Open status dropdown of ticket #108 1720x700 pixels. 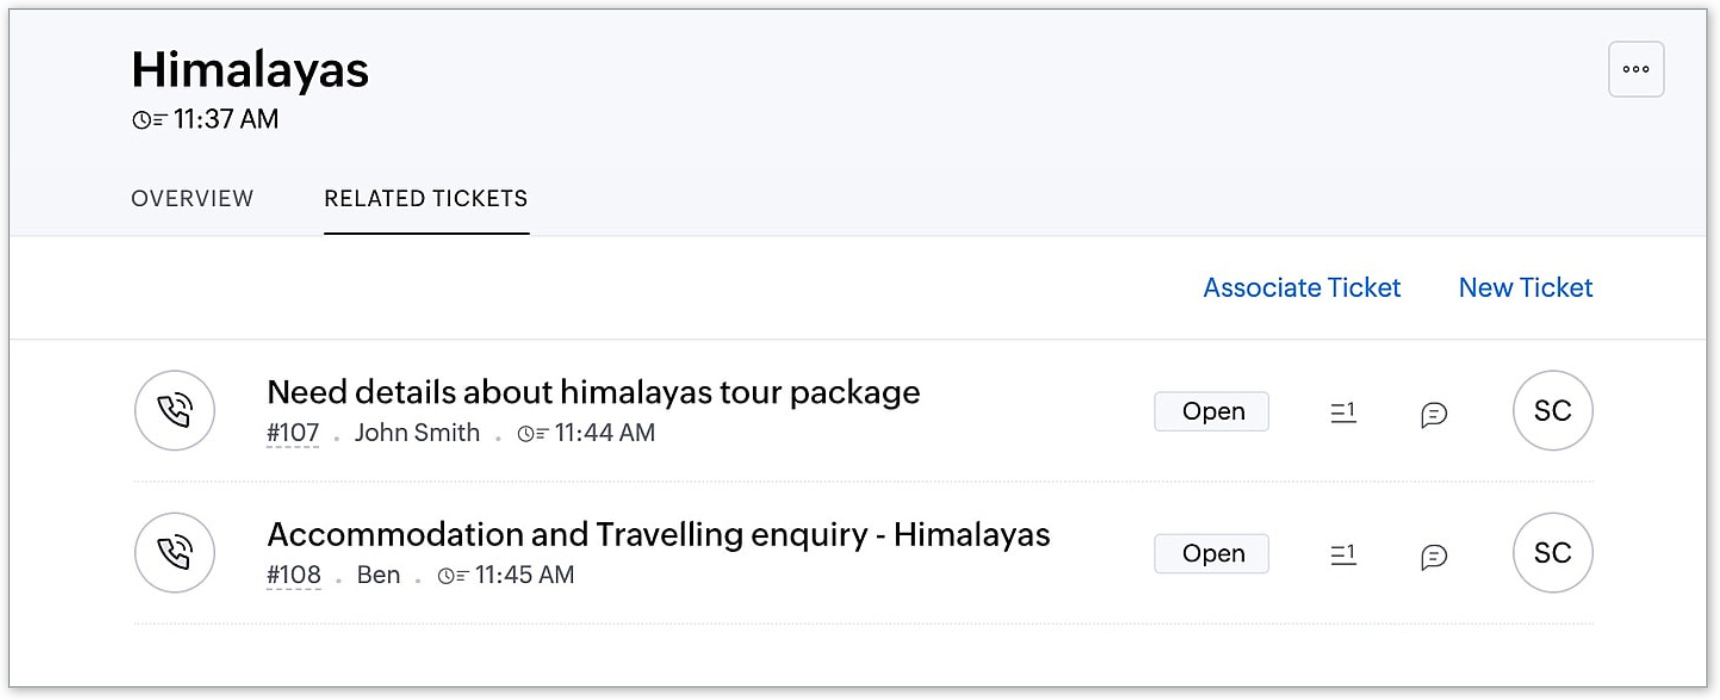[1212, 554]
